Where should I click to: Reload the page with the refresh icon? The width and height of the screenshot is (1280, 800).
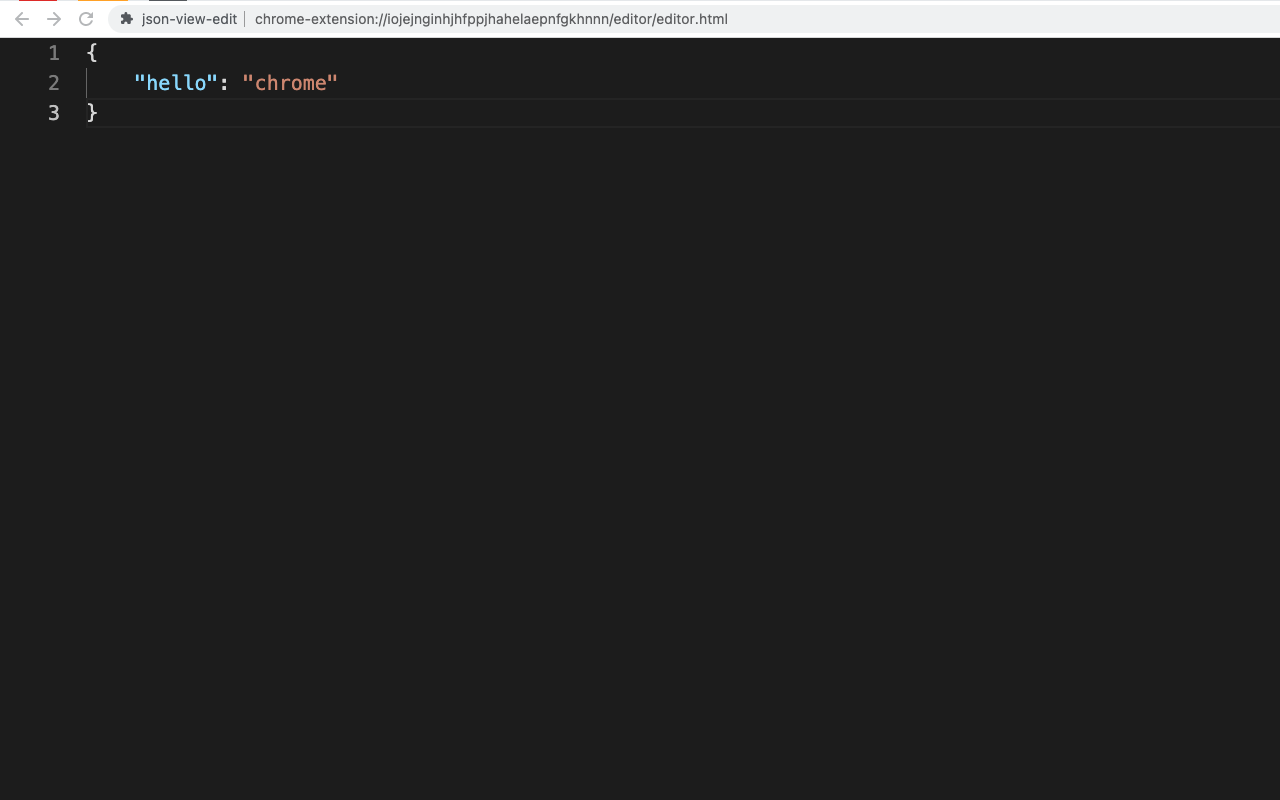pyautogui.click(x=86, y=19)
